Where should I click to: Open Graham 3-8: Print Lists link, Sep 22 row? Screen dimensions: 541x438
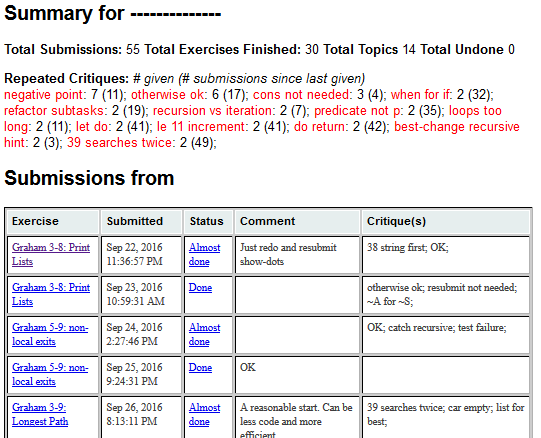click(x=51, y=254)
